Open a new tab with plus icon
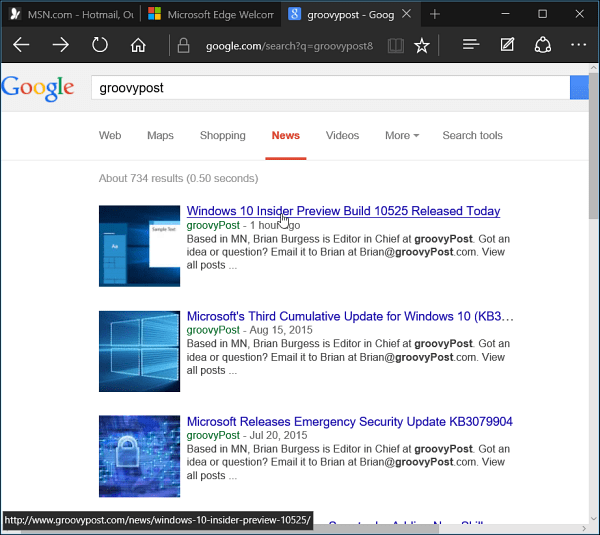Screen dimensions: 600x535 [x=435, y=14]
